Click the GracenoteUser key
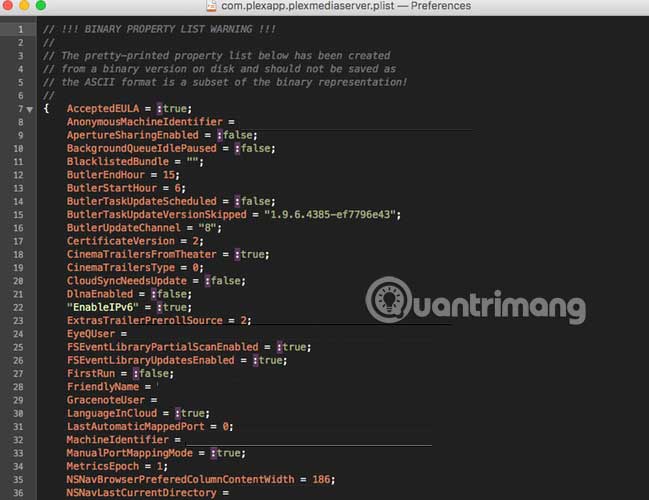The image size is (649, 500). (x=106, y=400)
